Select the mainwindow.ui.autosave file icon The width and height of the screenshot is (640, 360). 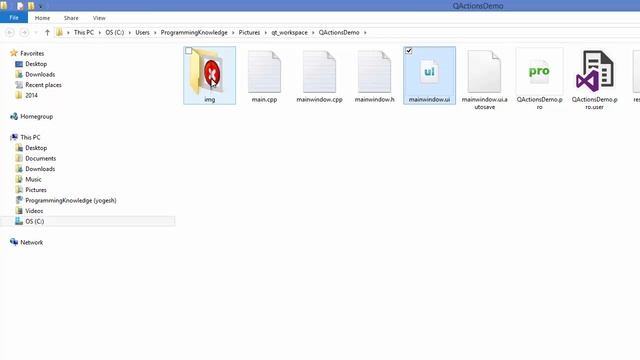click(x=484, y=72)
